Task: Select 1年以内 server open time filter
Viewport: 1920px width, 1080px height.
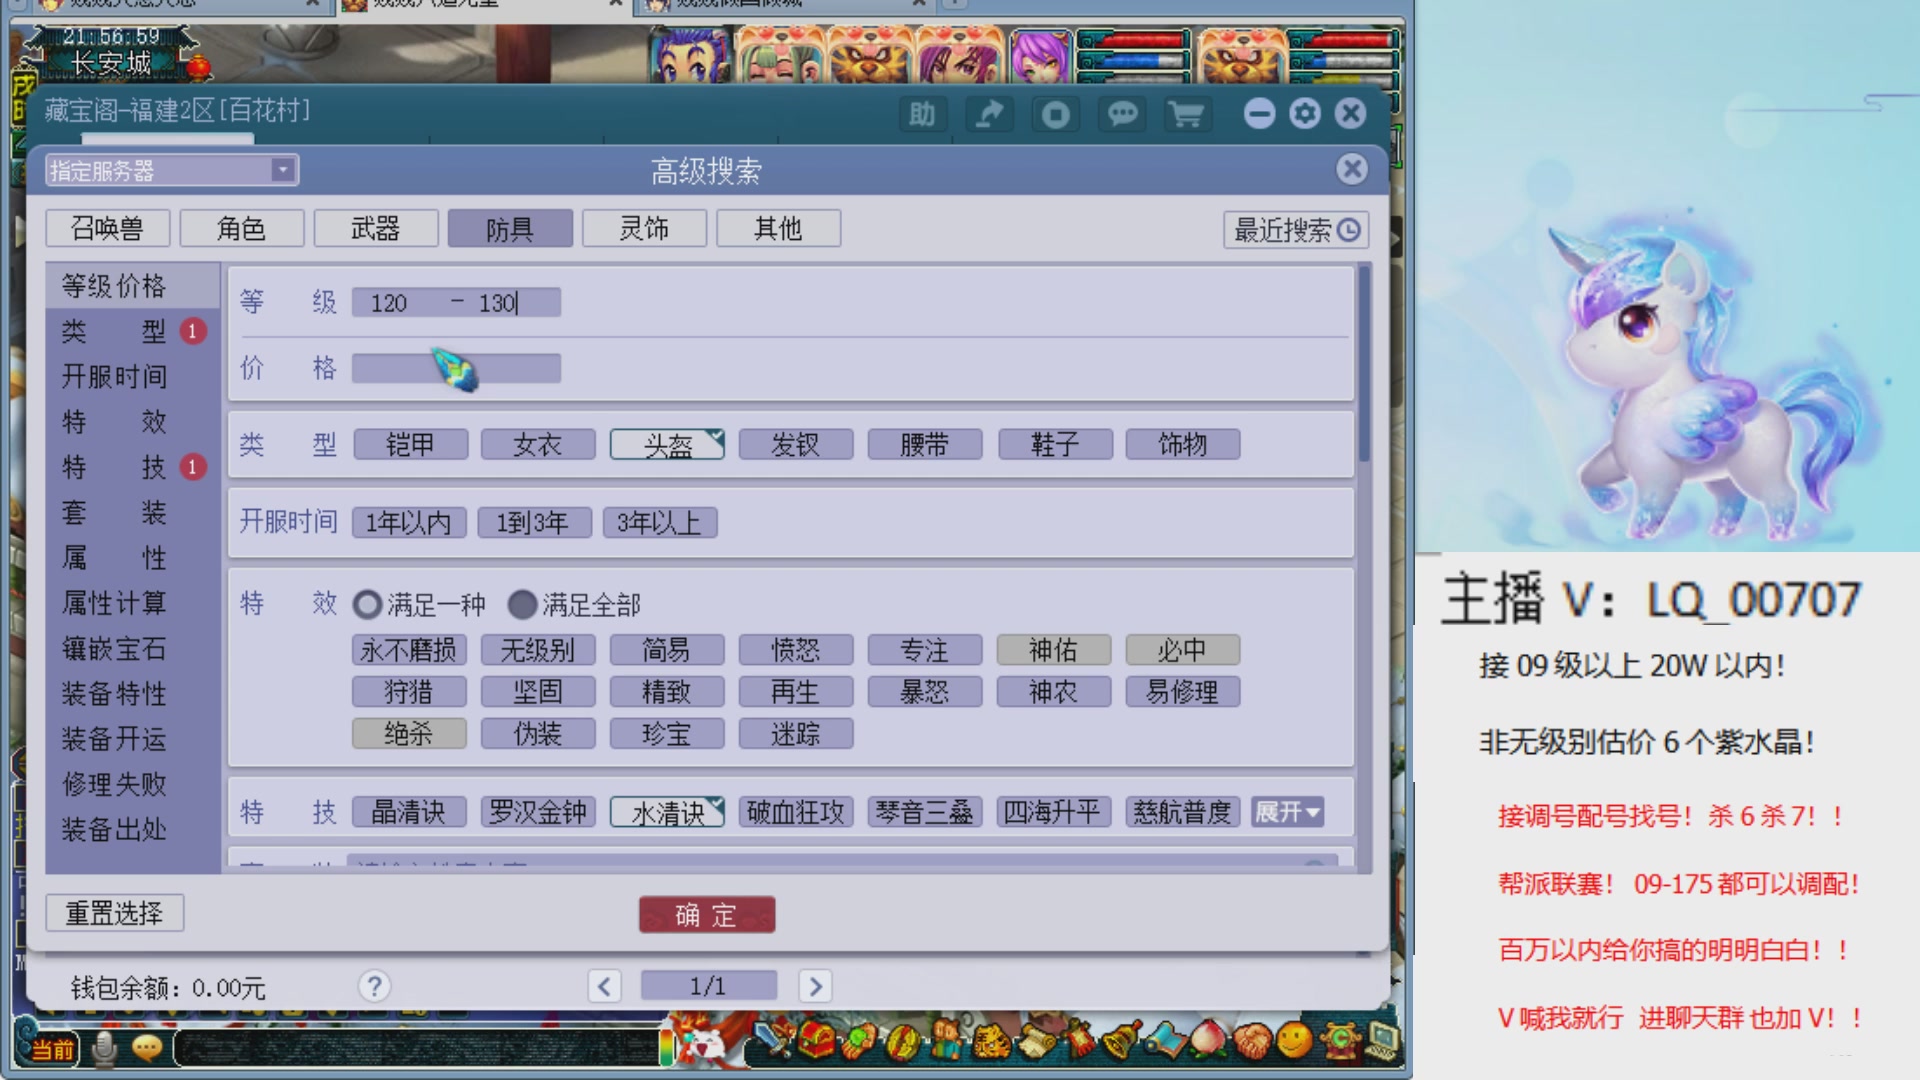Action: point(405,521)
